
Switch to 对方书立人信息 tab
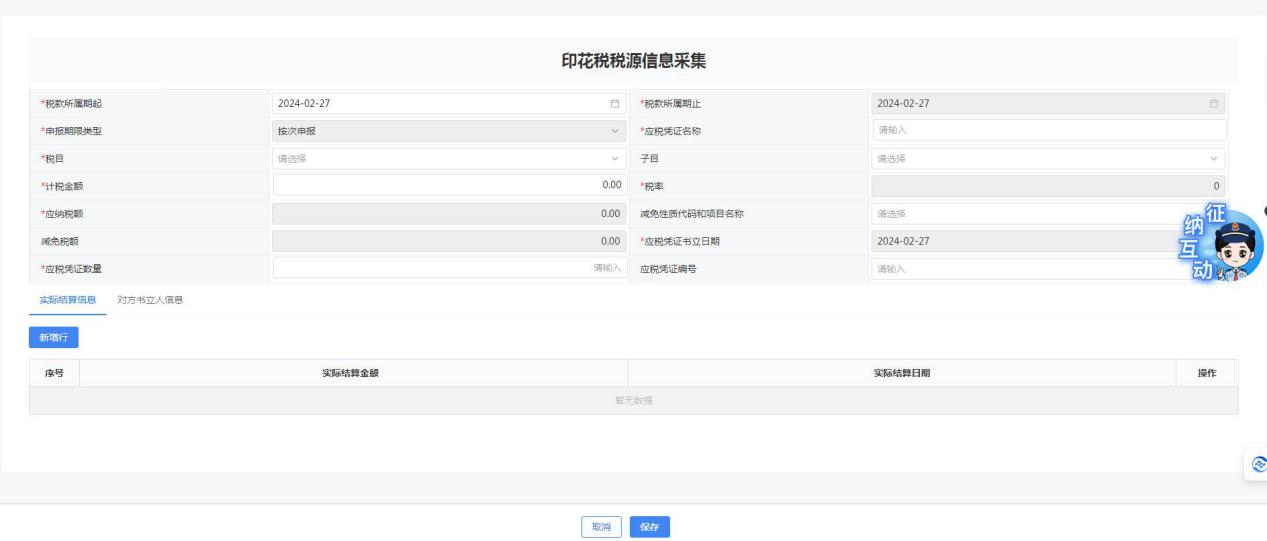pyautogui.click(x=150, y=300)
